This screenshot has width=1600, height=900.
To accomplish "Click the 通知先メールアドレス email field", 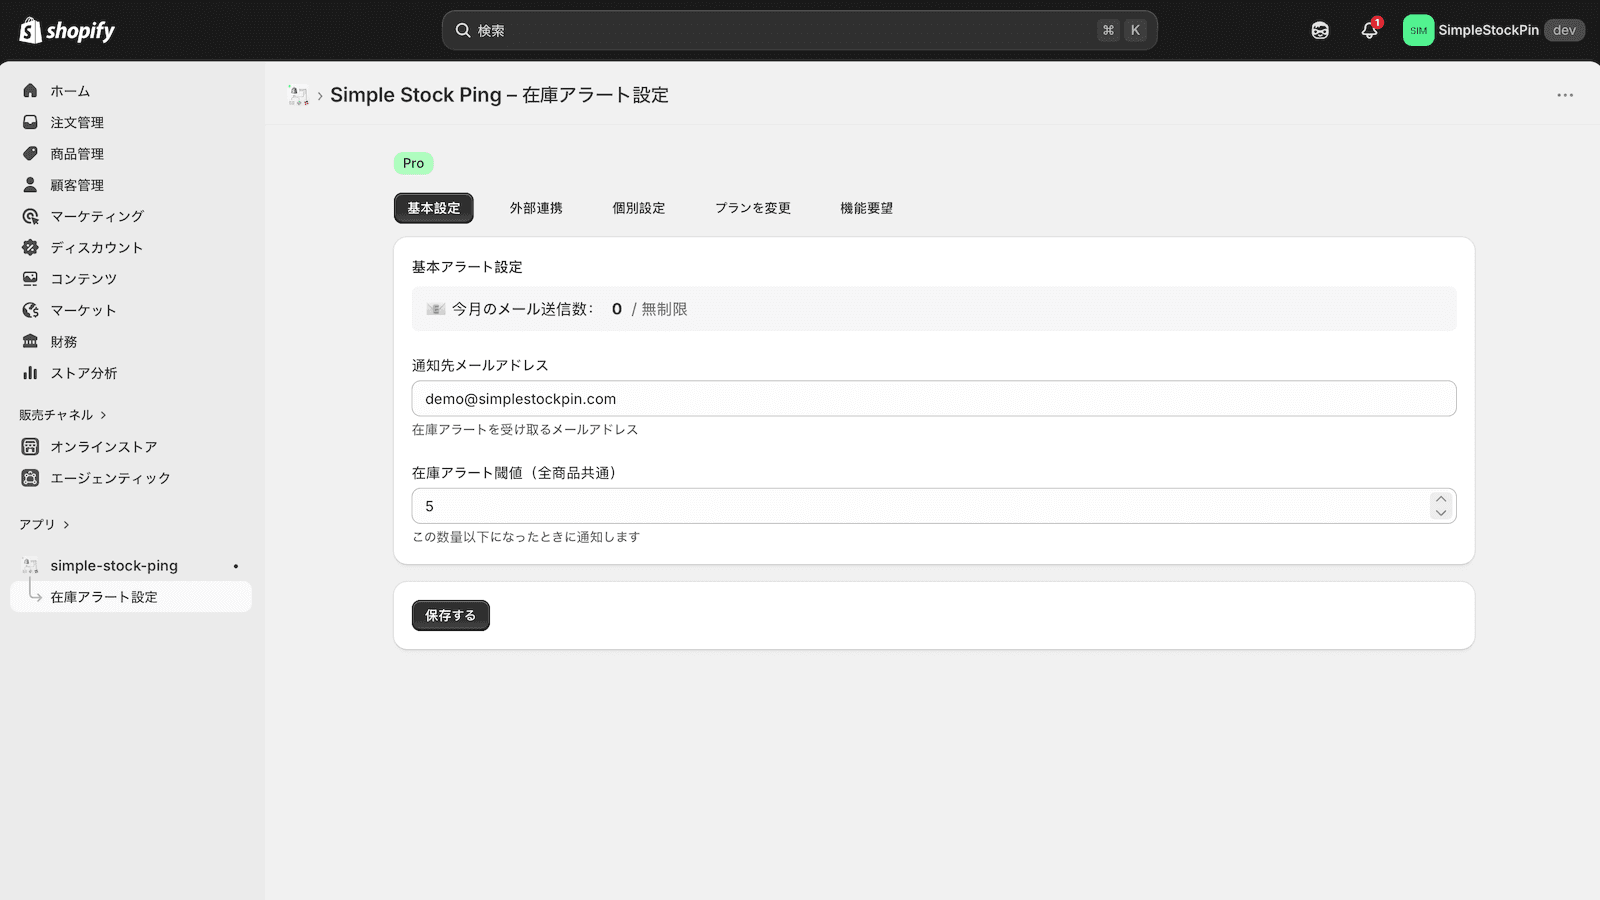I will coord(934,399).
